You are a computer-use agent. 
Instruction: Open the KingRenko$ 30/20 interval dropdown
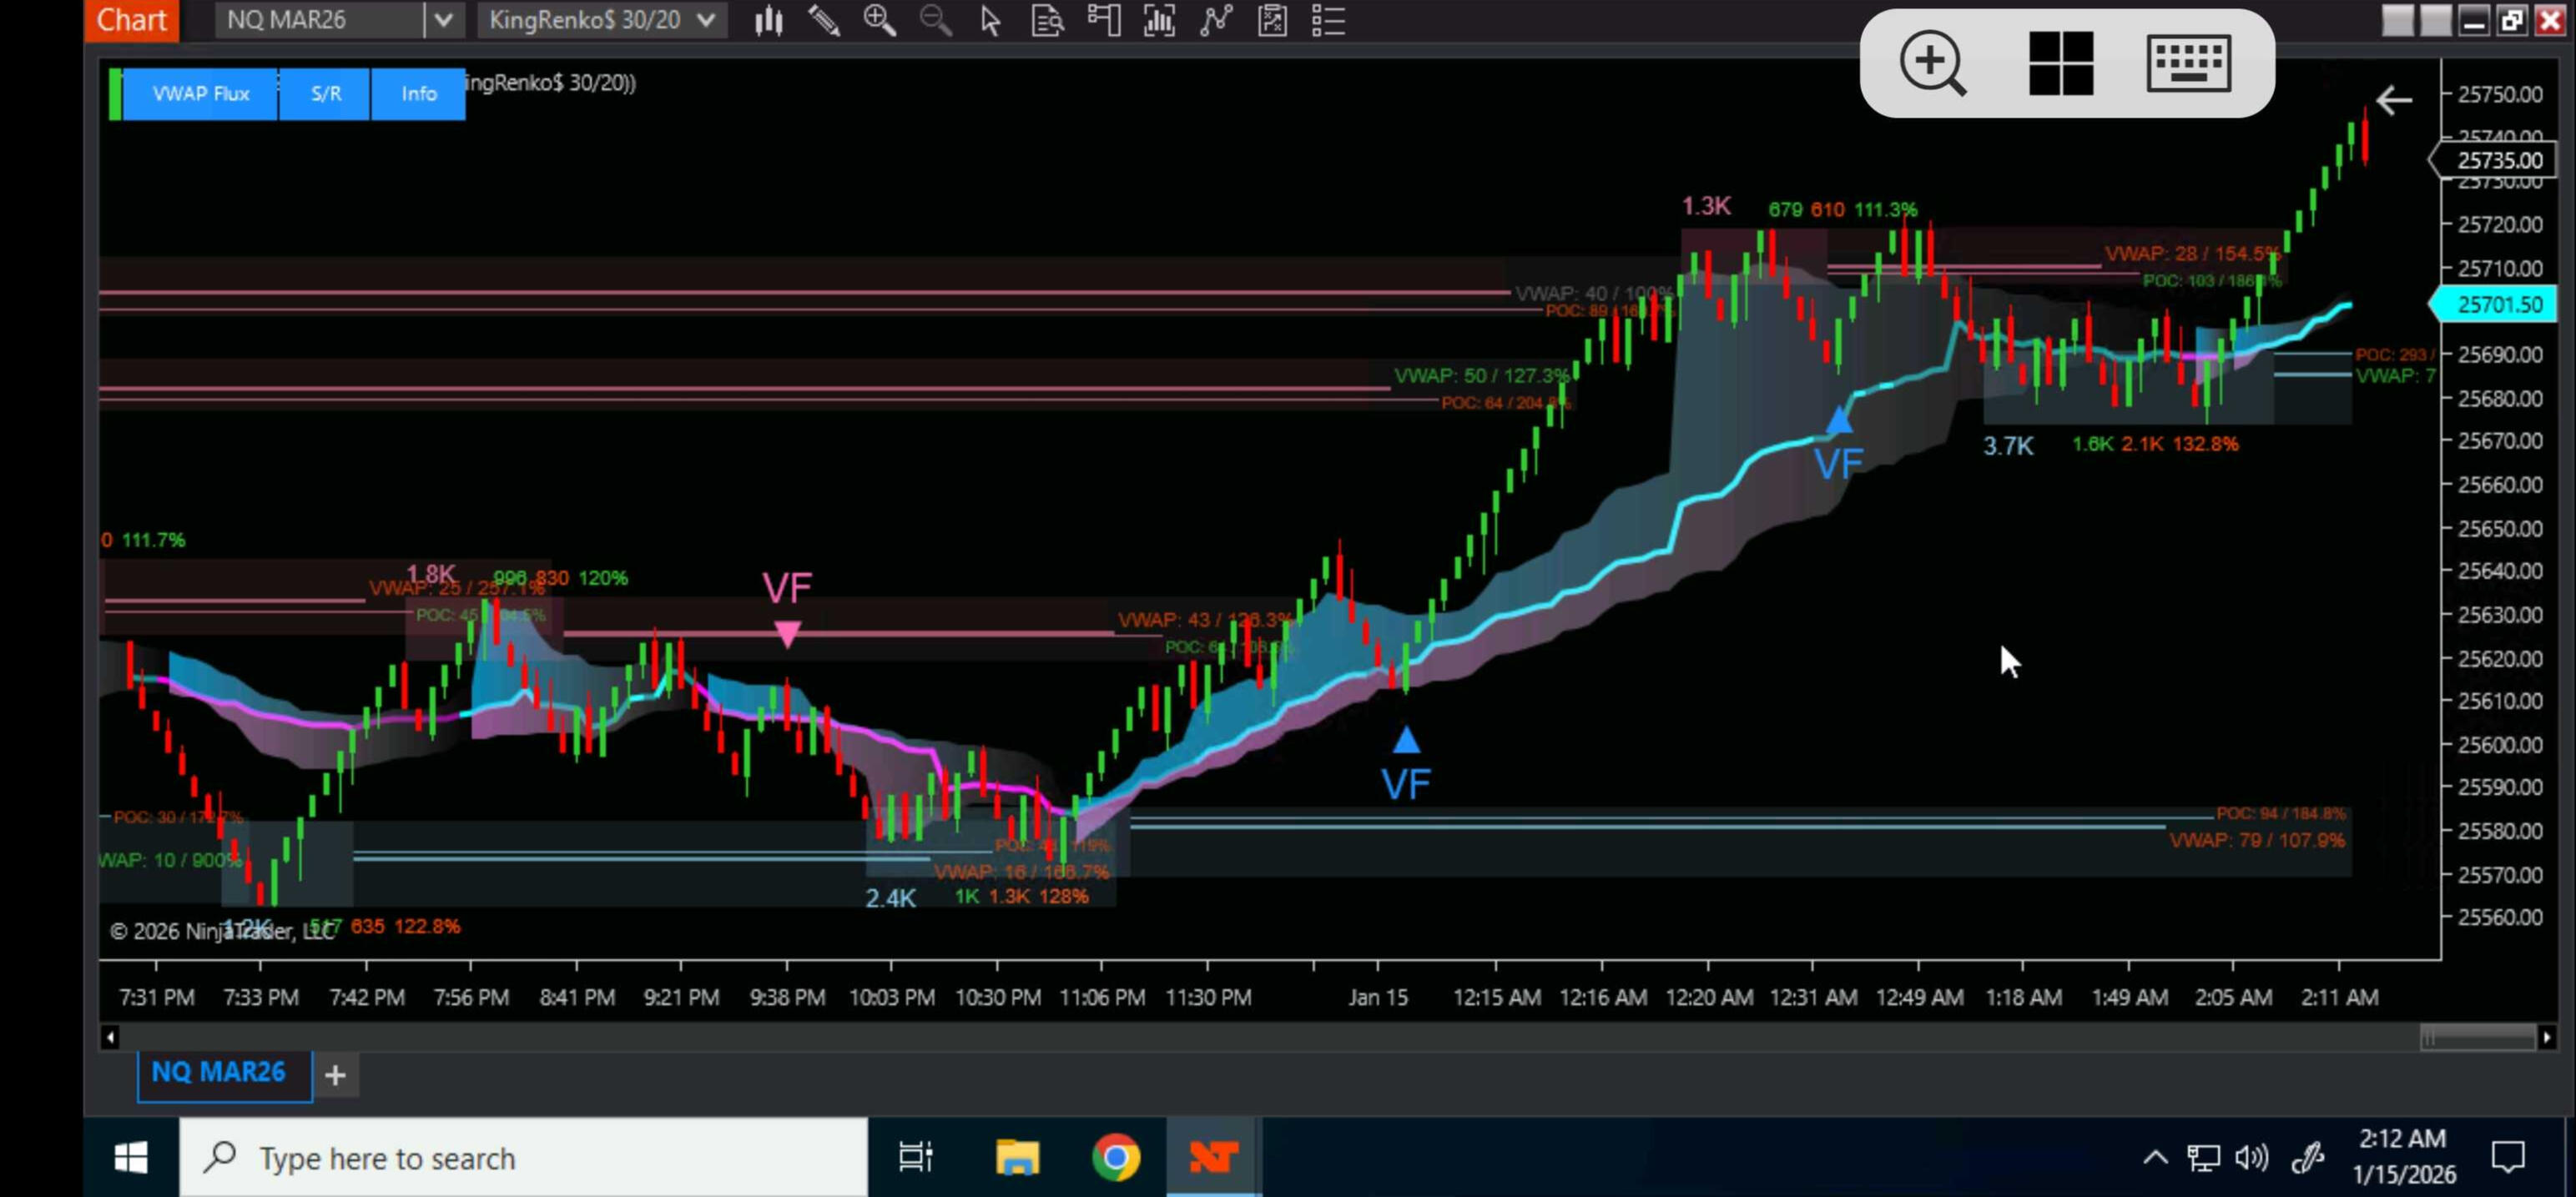pos(706,20)
